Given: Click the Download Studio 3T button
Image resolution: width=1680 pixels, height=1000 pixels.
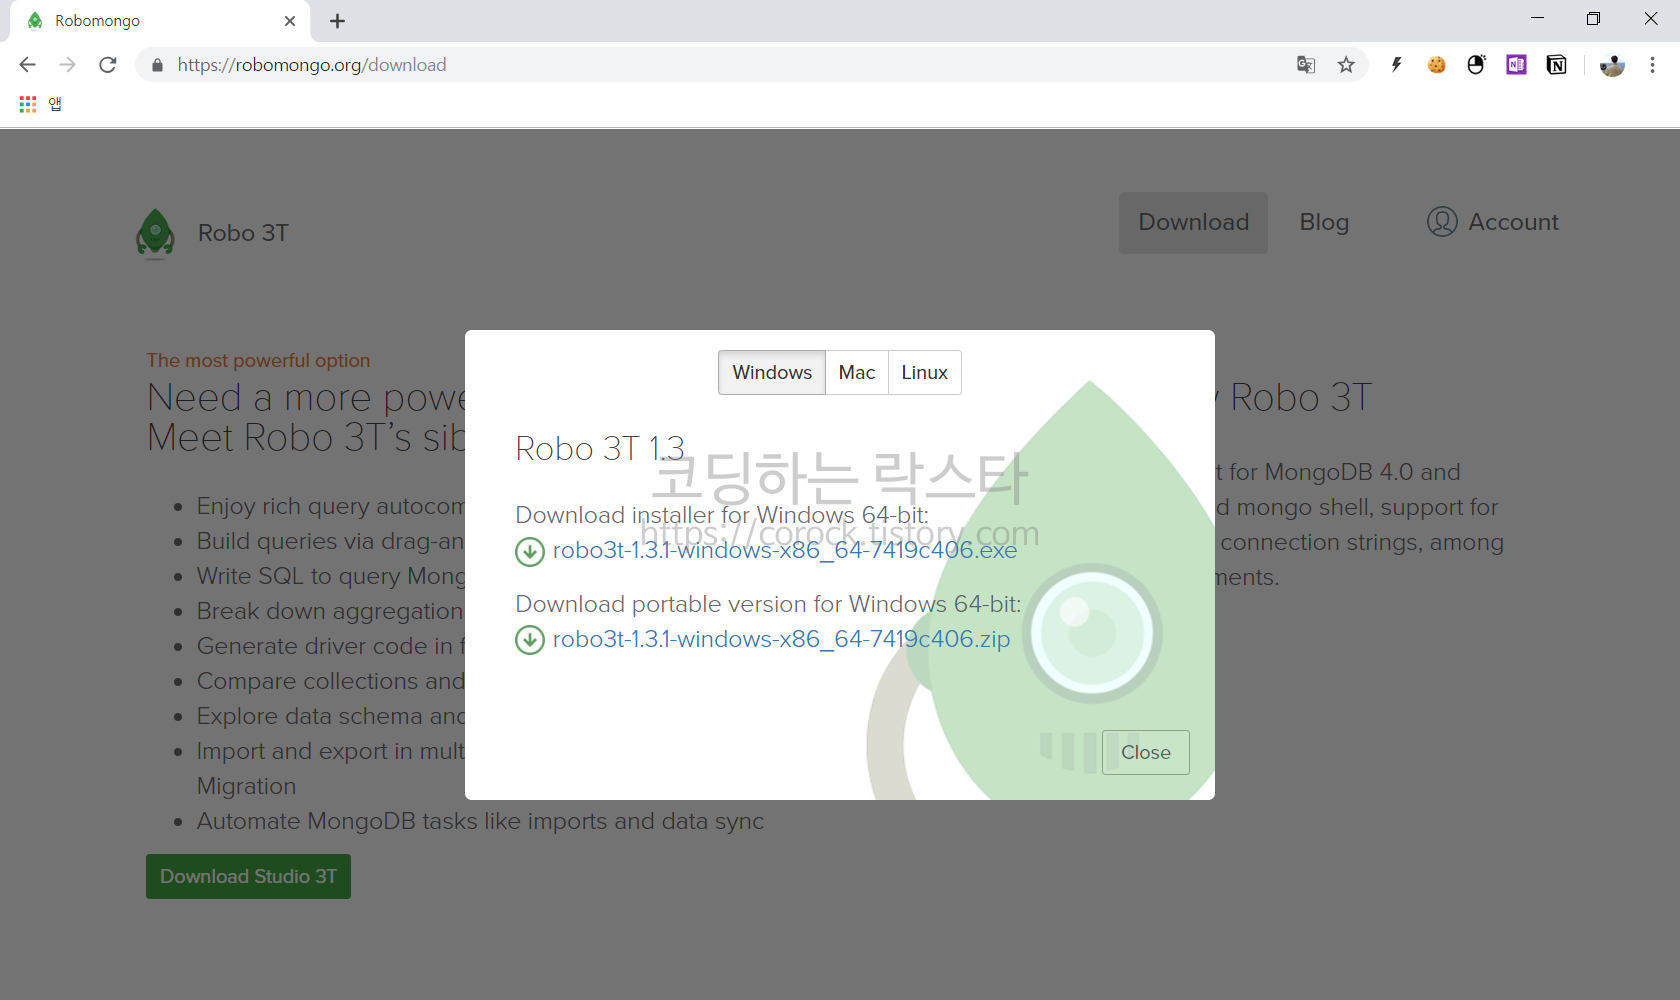Looking at the screenshot, I should point(248,876).
